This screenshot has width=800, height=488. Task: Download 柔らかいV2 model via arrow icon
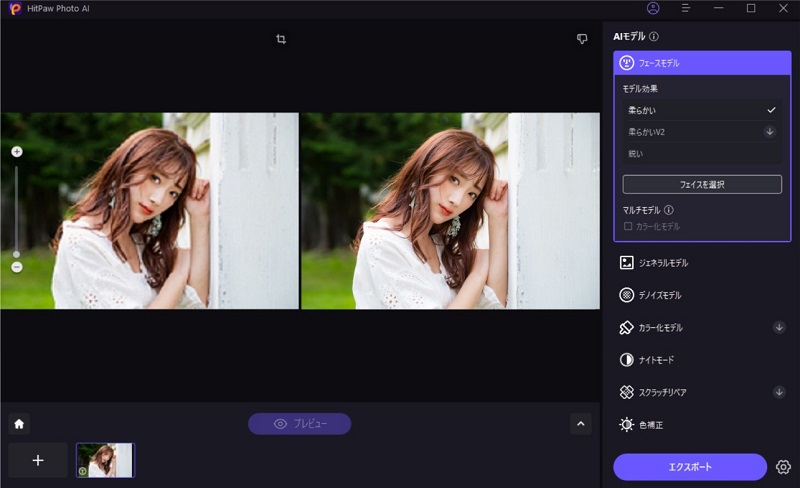tap(770, 132)
